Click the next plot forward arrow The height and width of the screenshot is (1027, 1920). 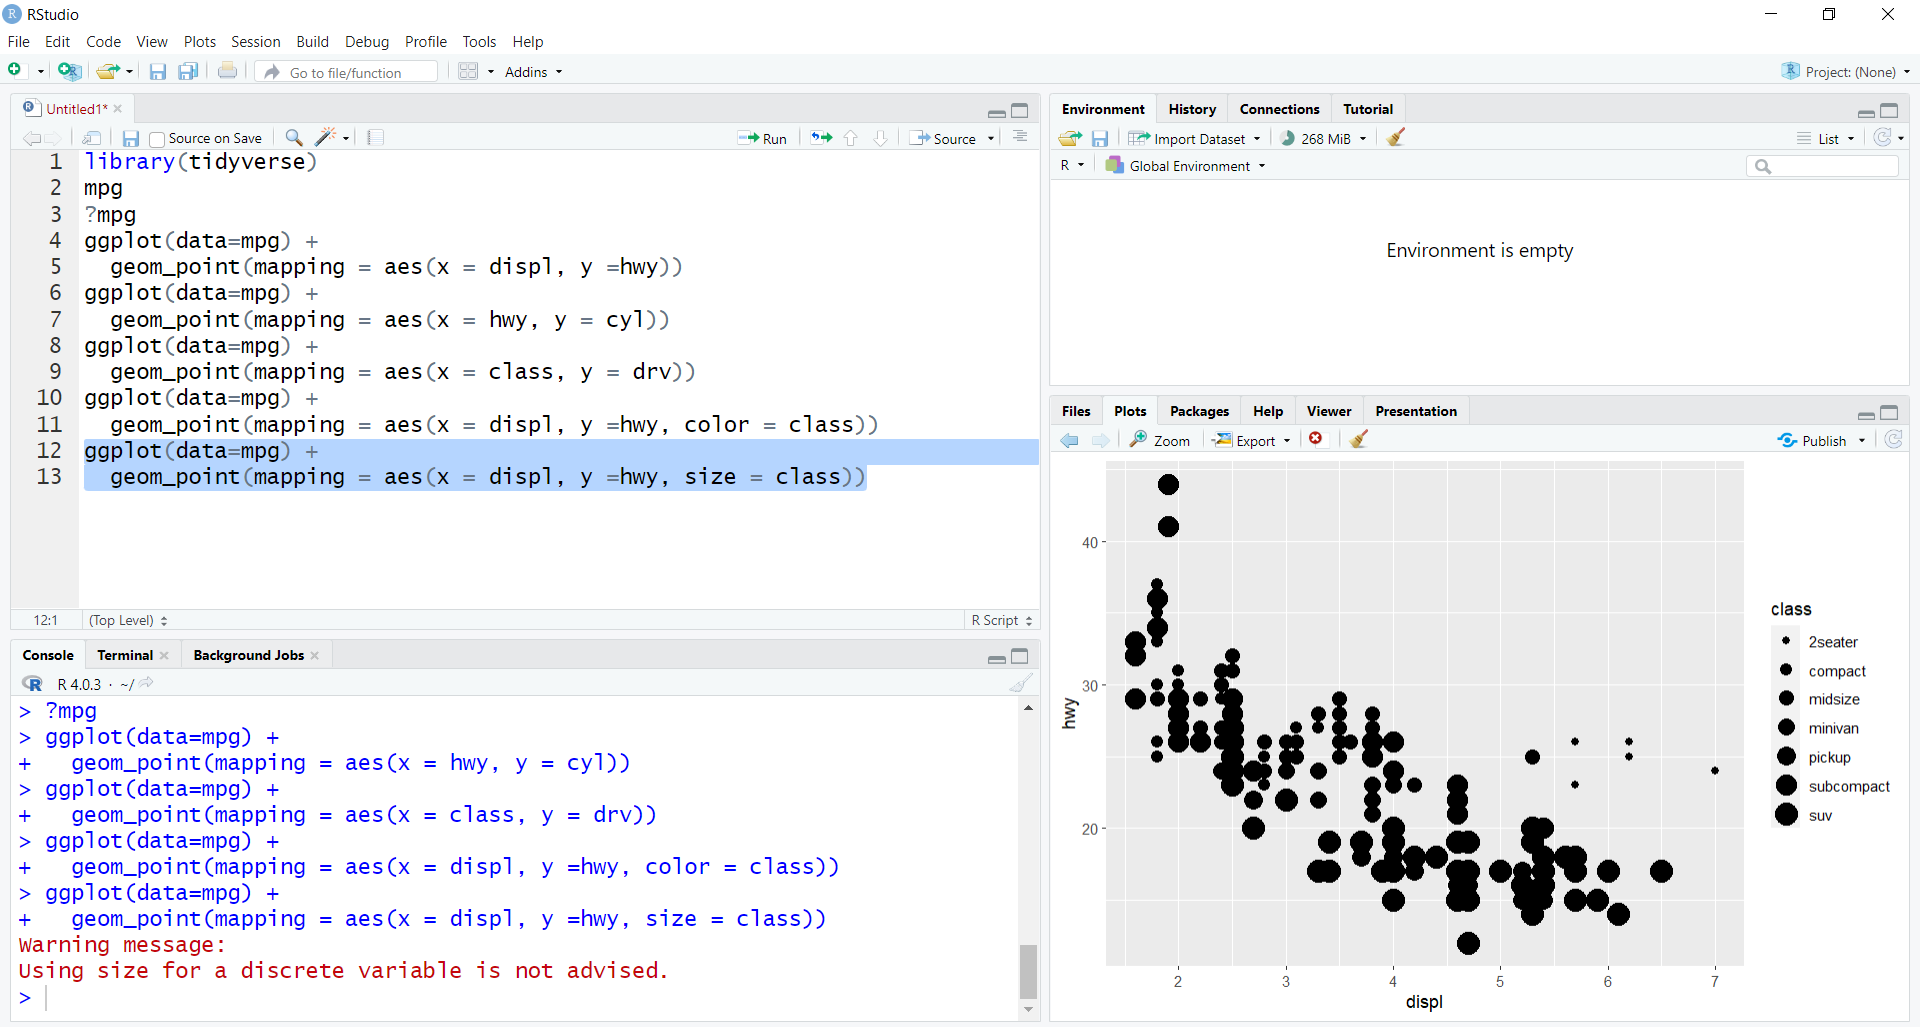[1101, 440]
